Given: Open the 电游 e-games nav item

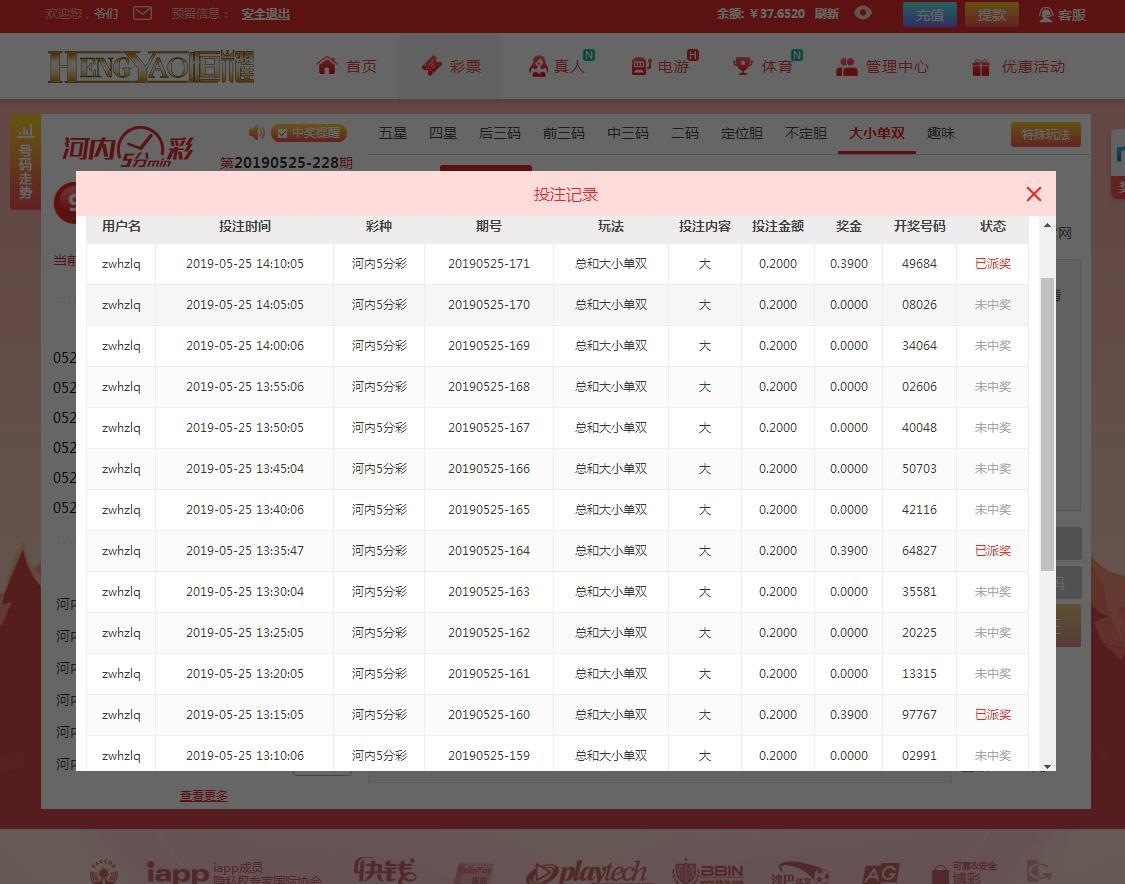Looking at the screenshot, I should [664, 66].
